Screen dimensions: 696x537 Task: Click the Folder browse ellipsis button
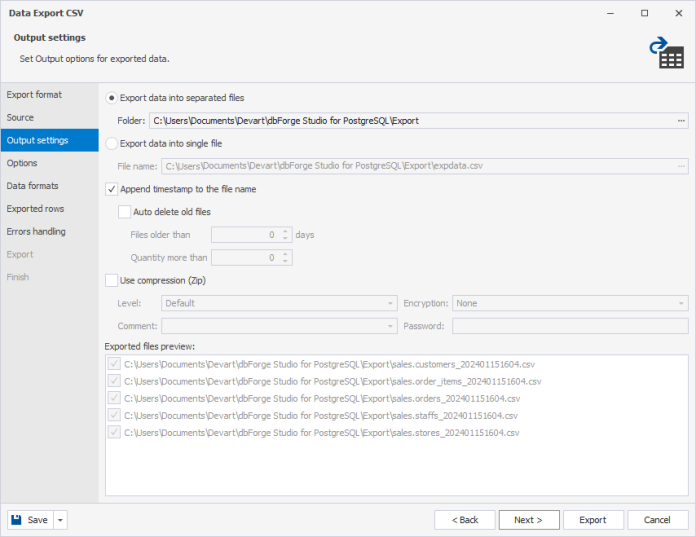[x=681, y=121]
